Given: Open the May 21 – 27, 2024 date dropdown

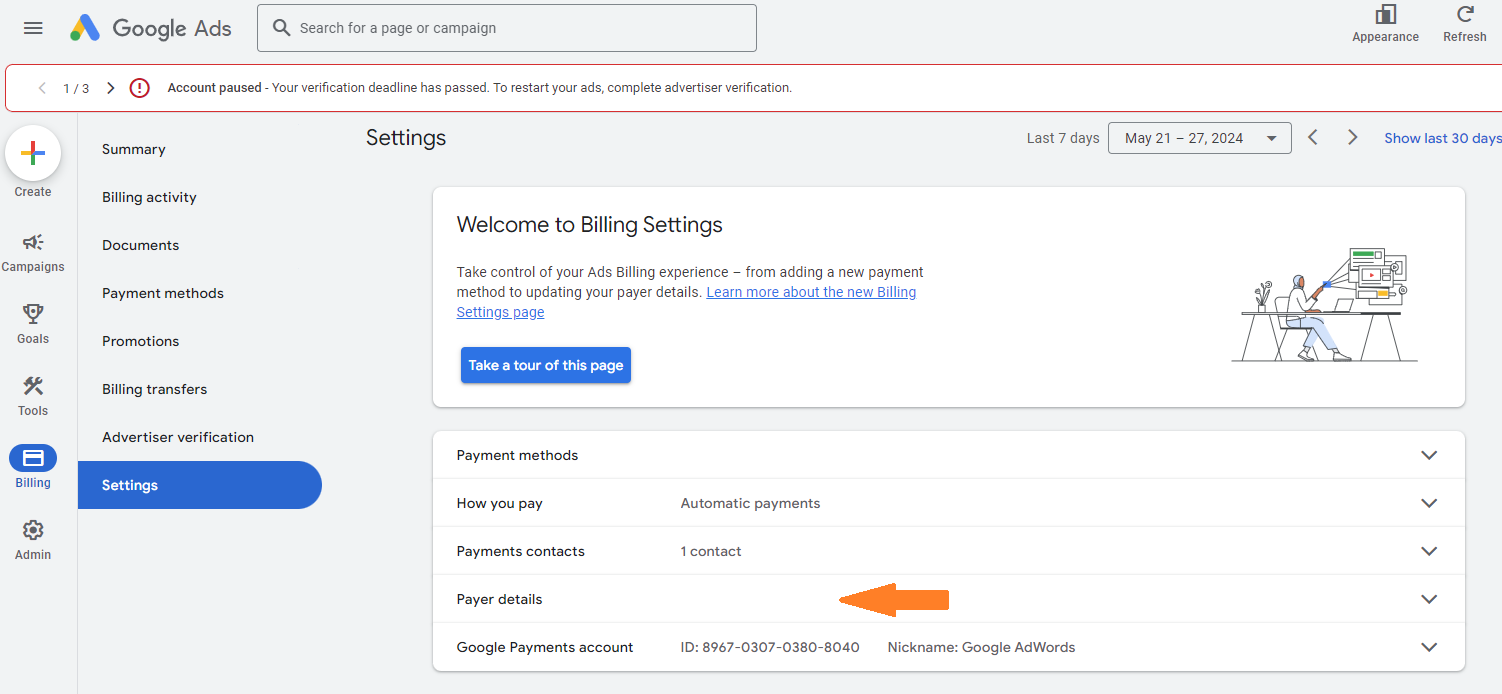Looking at the screenshot, I should [x=1199, y=138].
